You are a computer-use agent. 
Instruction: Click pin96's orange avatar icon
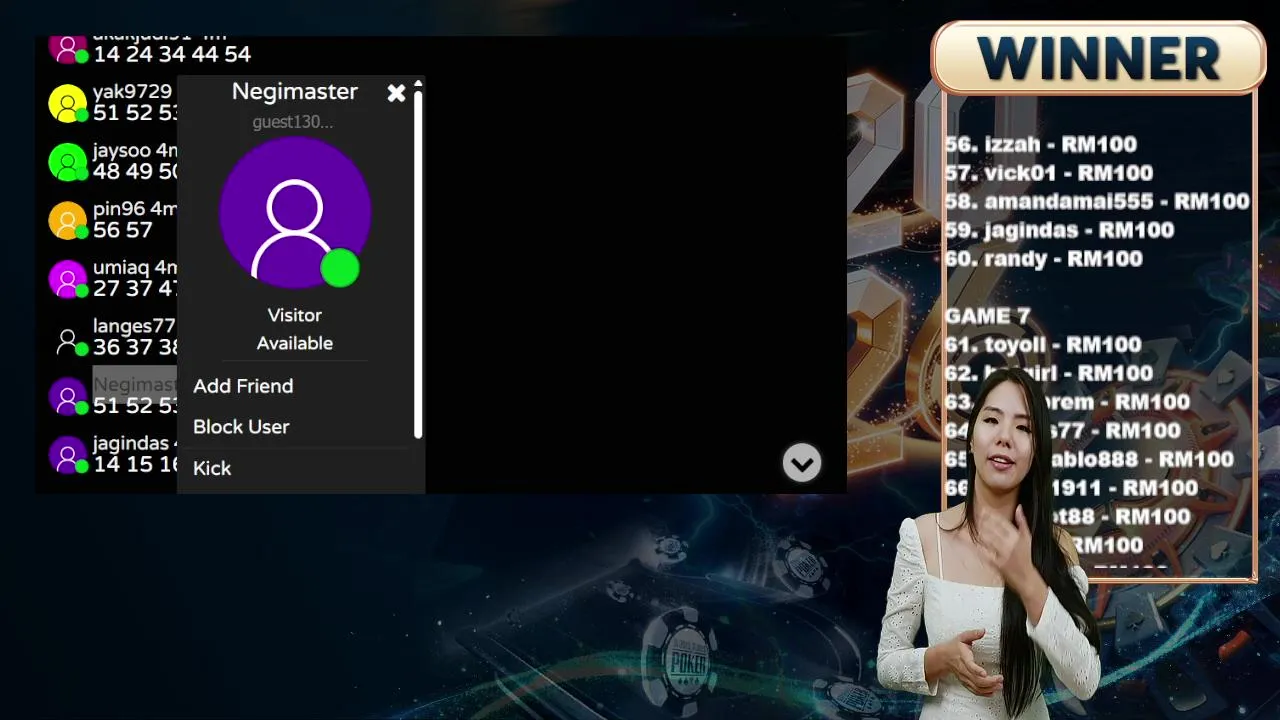[x=68, y=220]
